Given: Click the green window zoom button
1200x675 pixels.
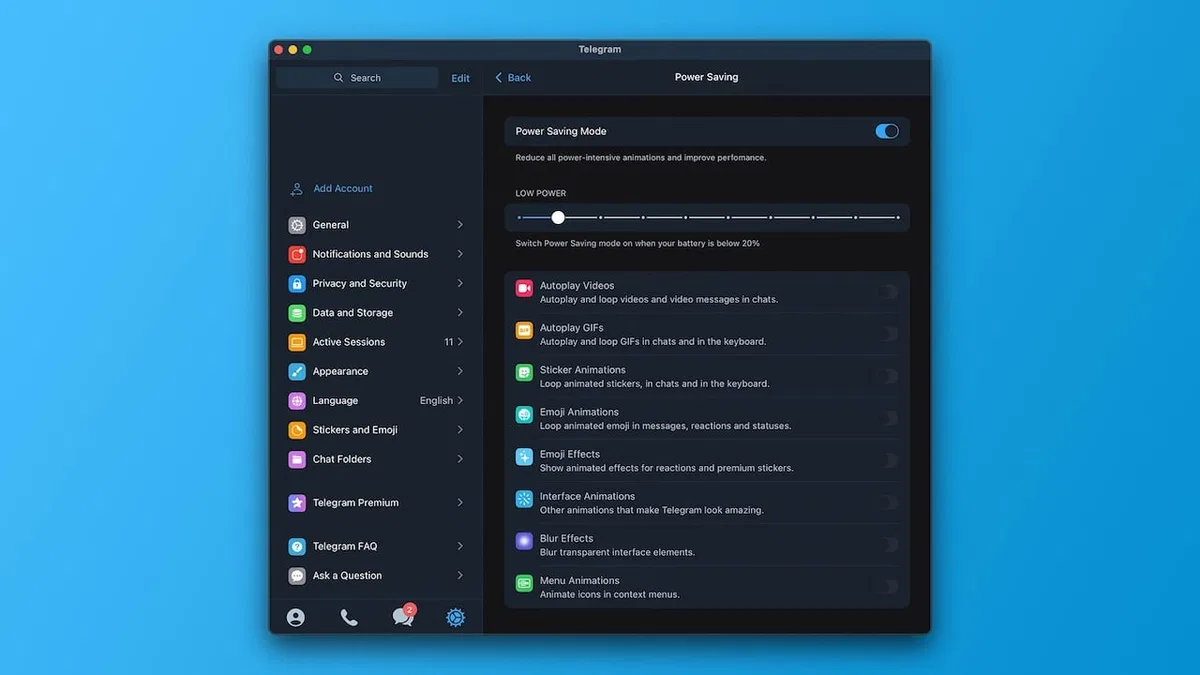Looking at the screenshot, I should tap(307, 50).
